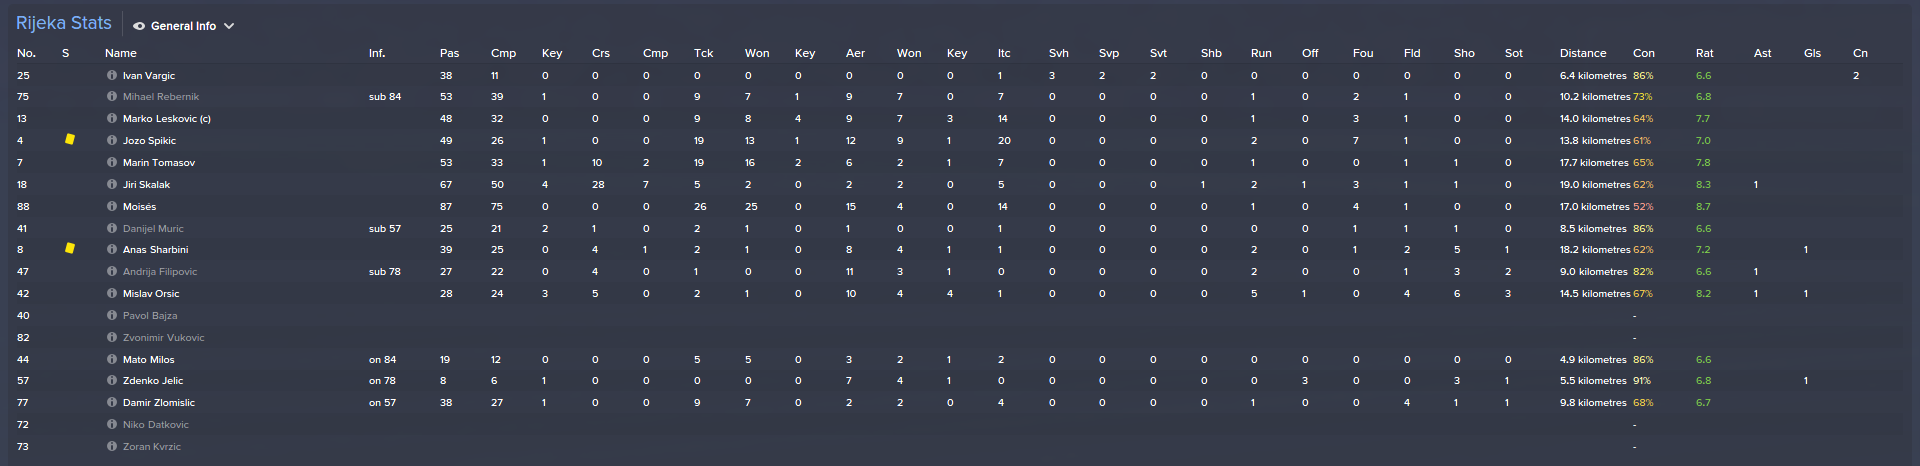
Task: Click Jozo Spikic's yellow card icon
Action: click(x=70, y=139)
